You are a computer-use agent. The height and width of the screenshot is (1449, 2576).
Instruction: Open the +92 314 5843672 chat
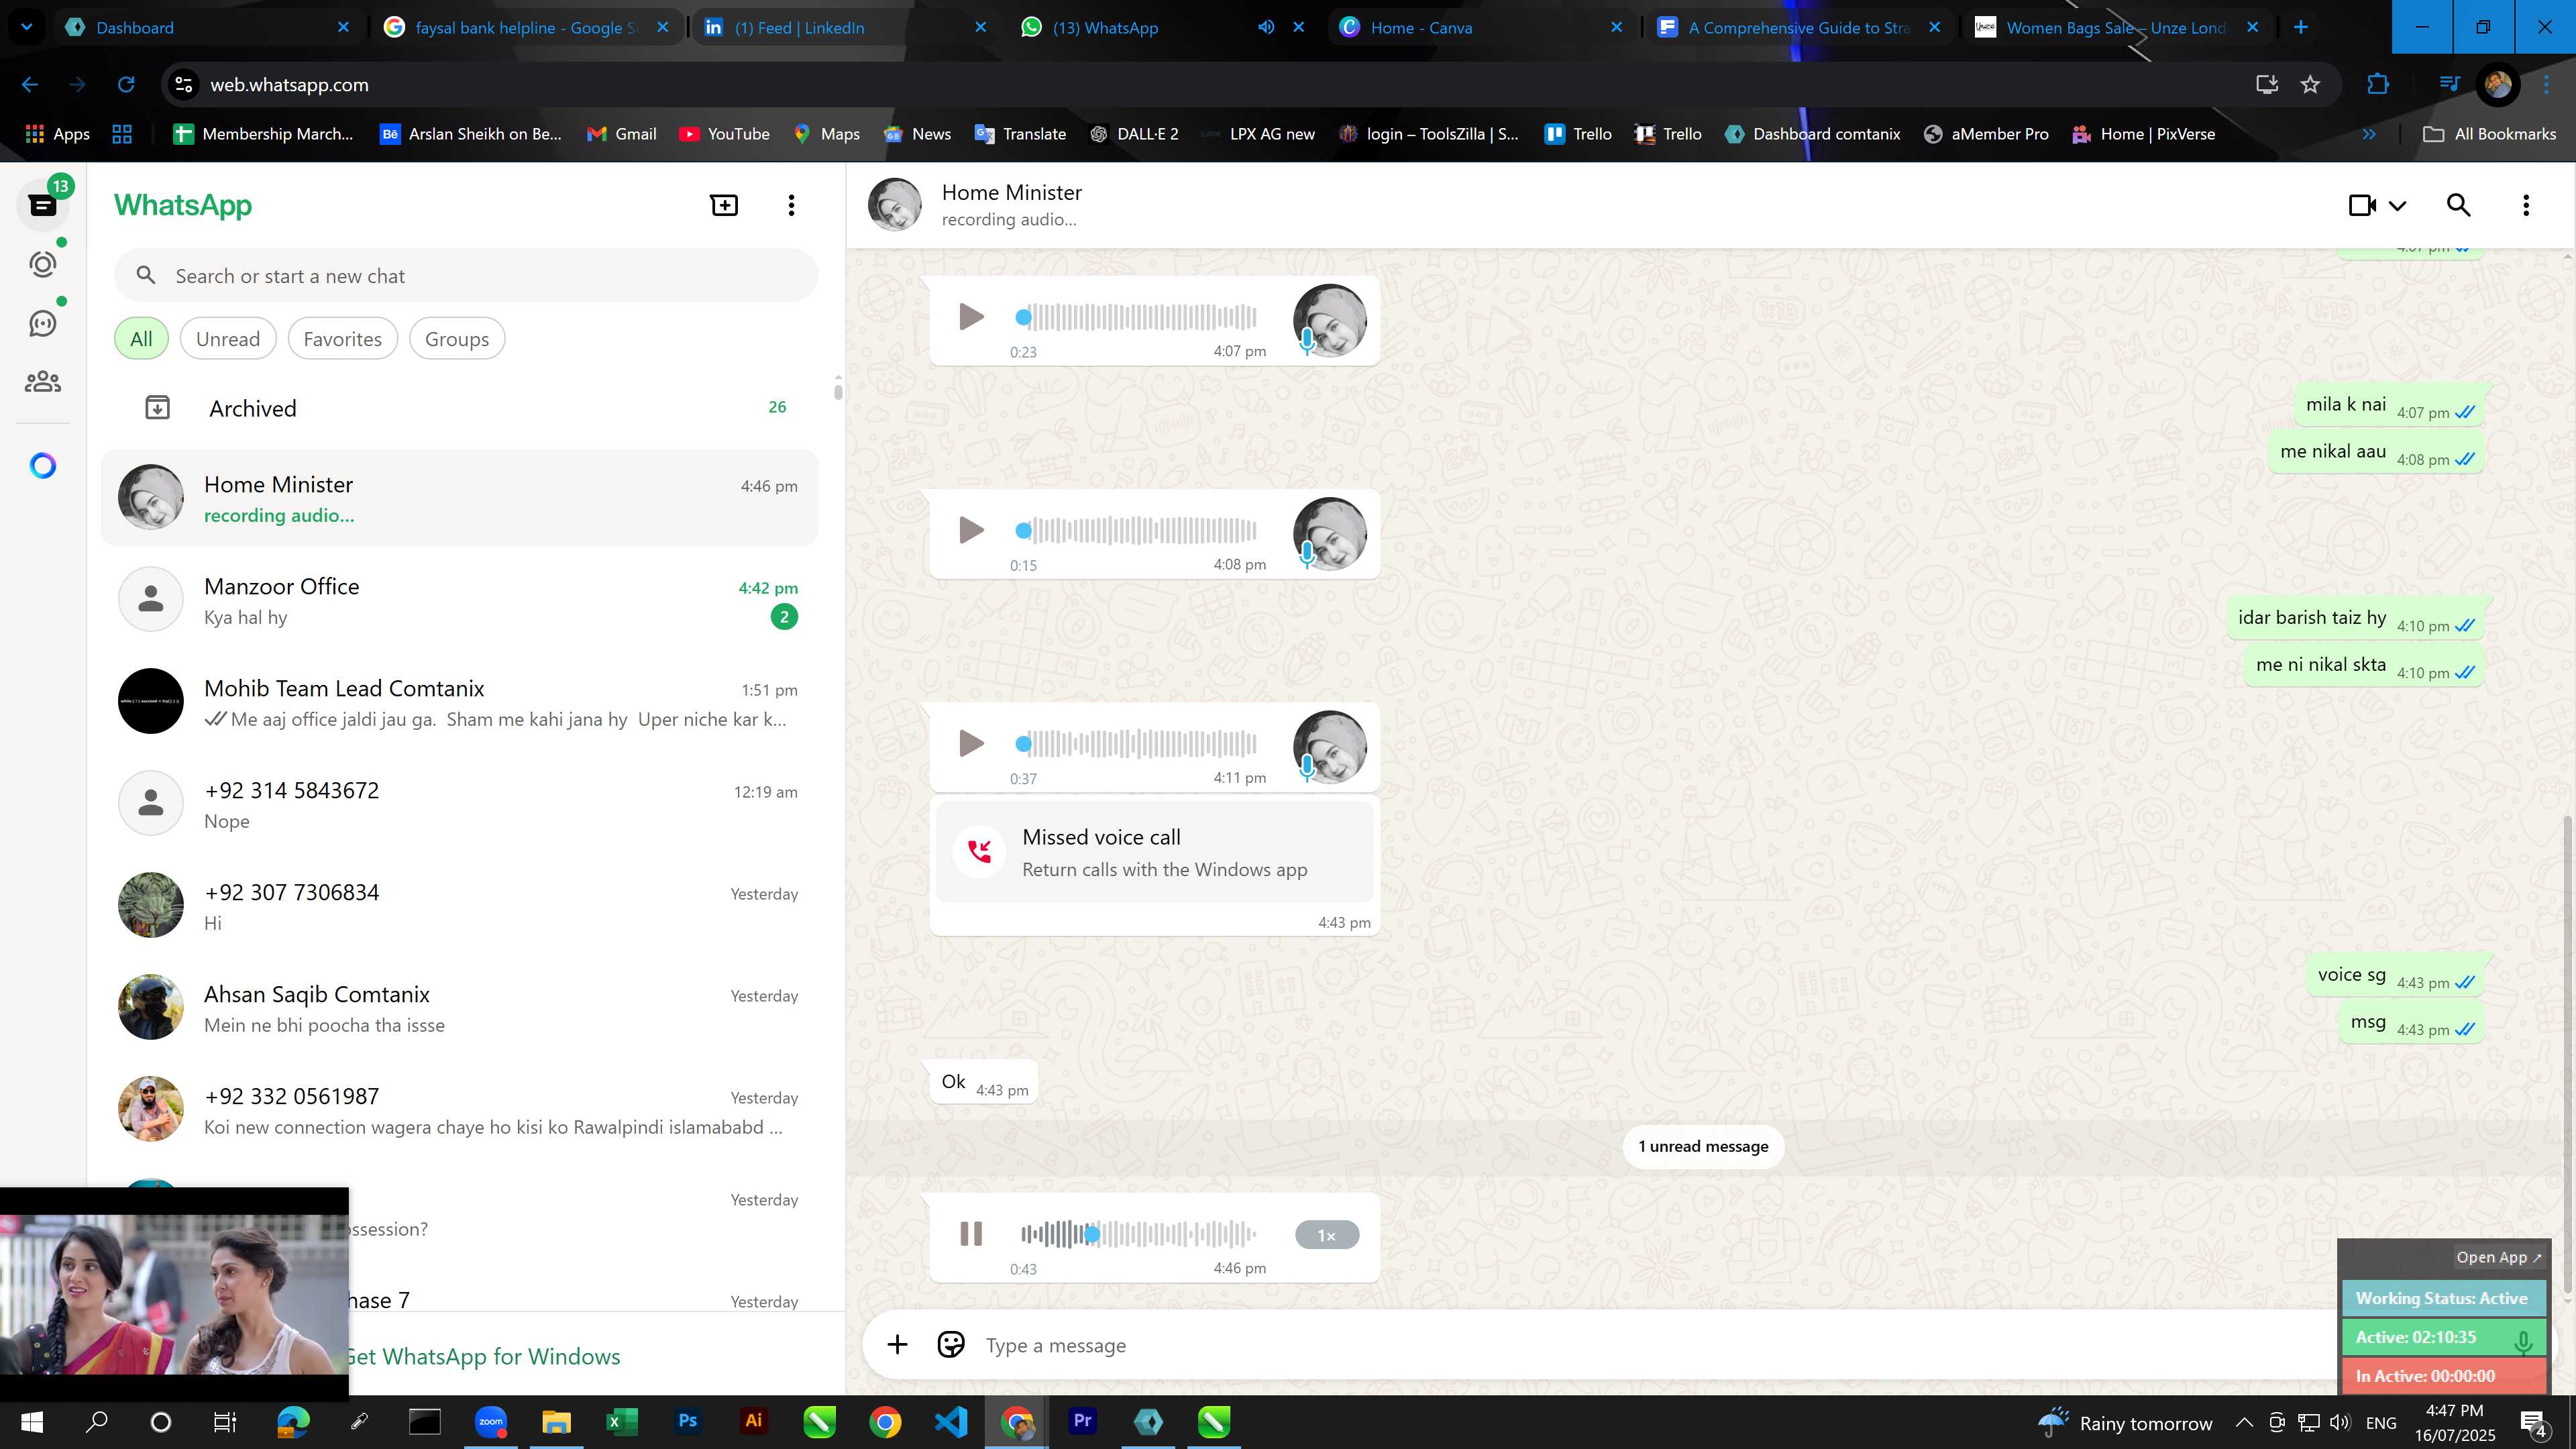click(x=460, y=804)
